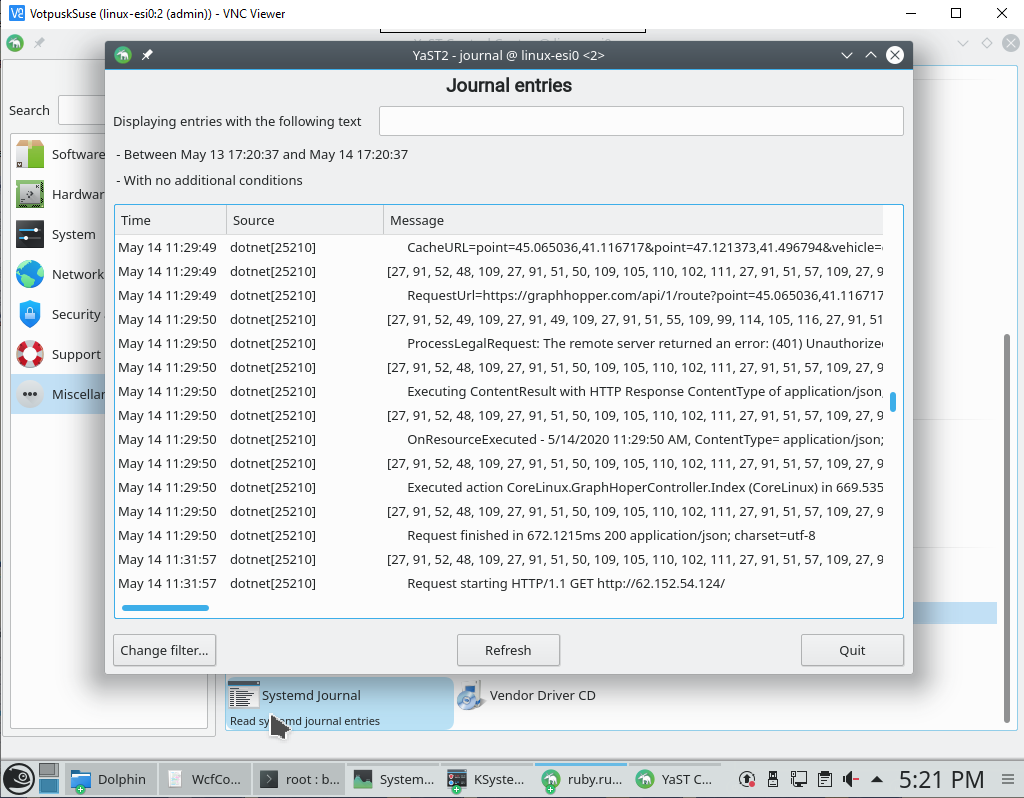Switch to the Dolphin taskbar entry
This screenshot has width=1024, height=798.
coord(110,779)
